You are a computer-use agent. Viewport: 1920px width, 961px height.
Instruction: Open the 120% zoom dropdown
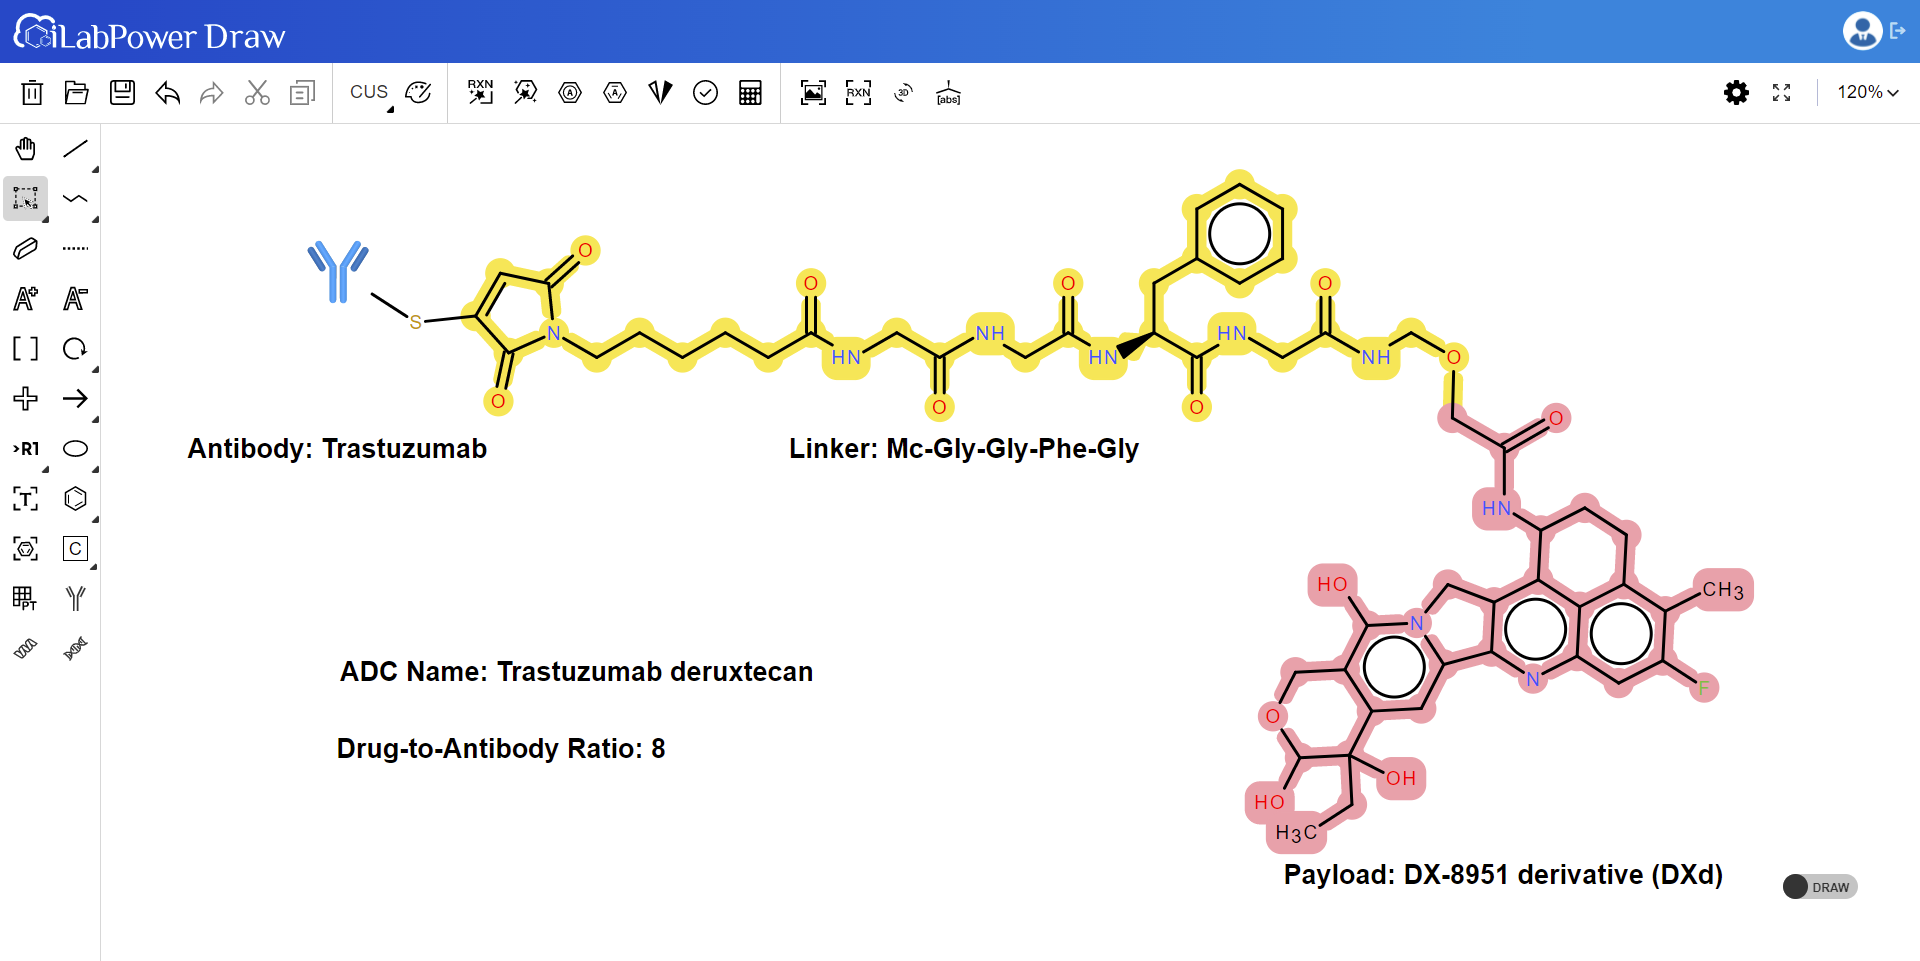coord(1867,92)
